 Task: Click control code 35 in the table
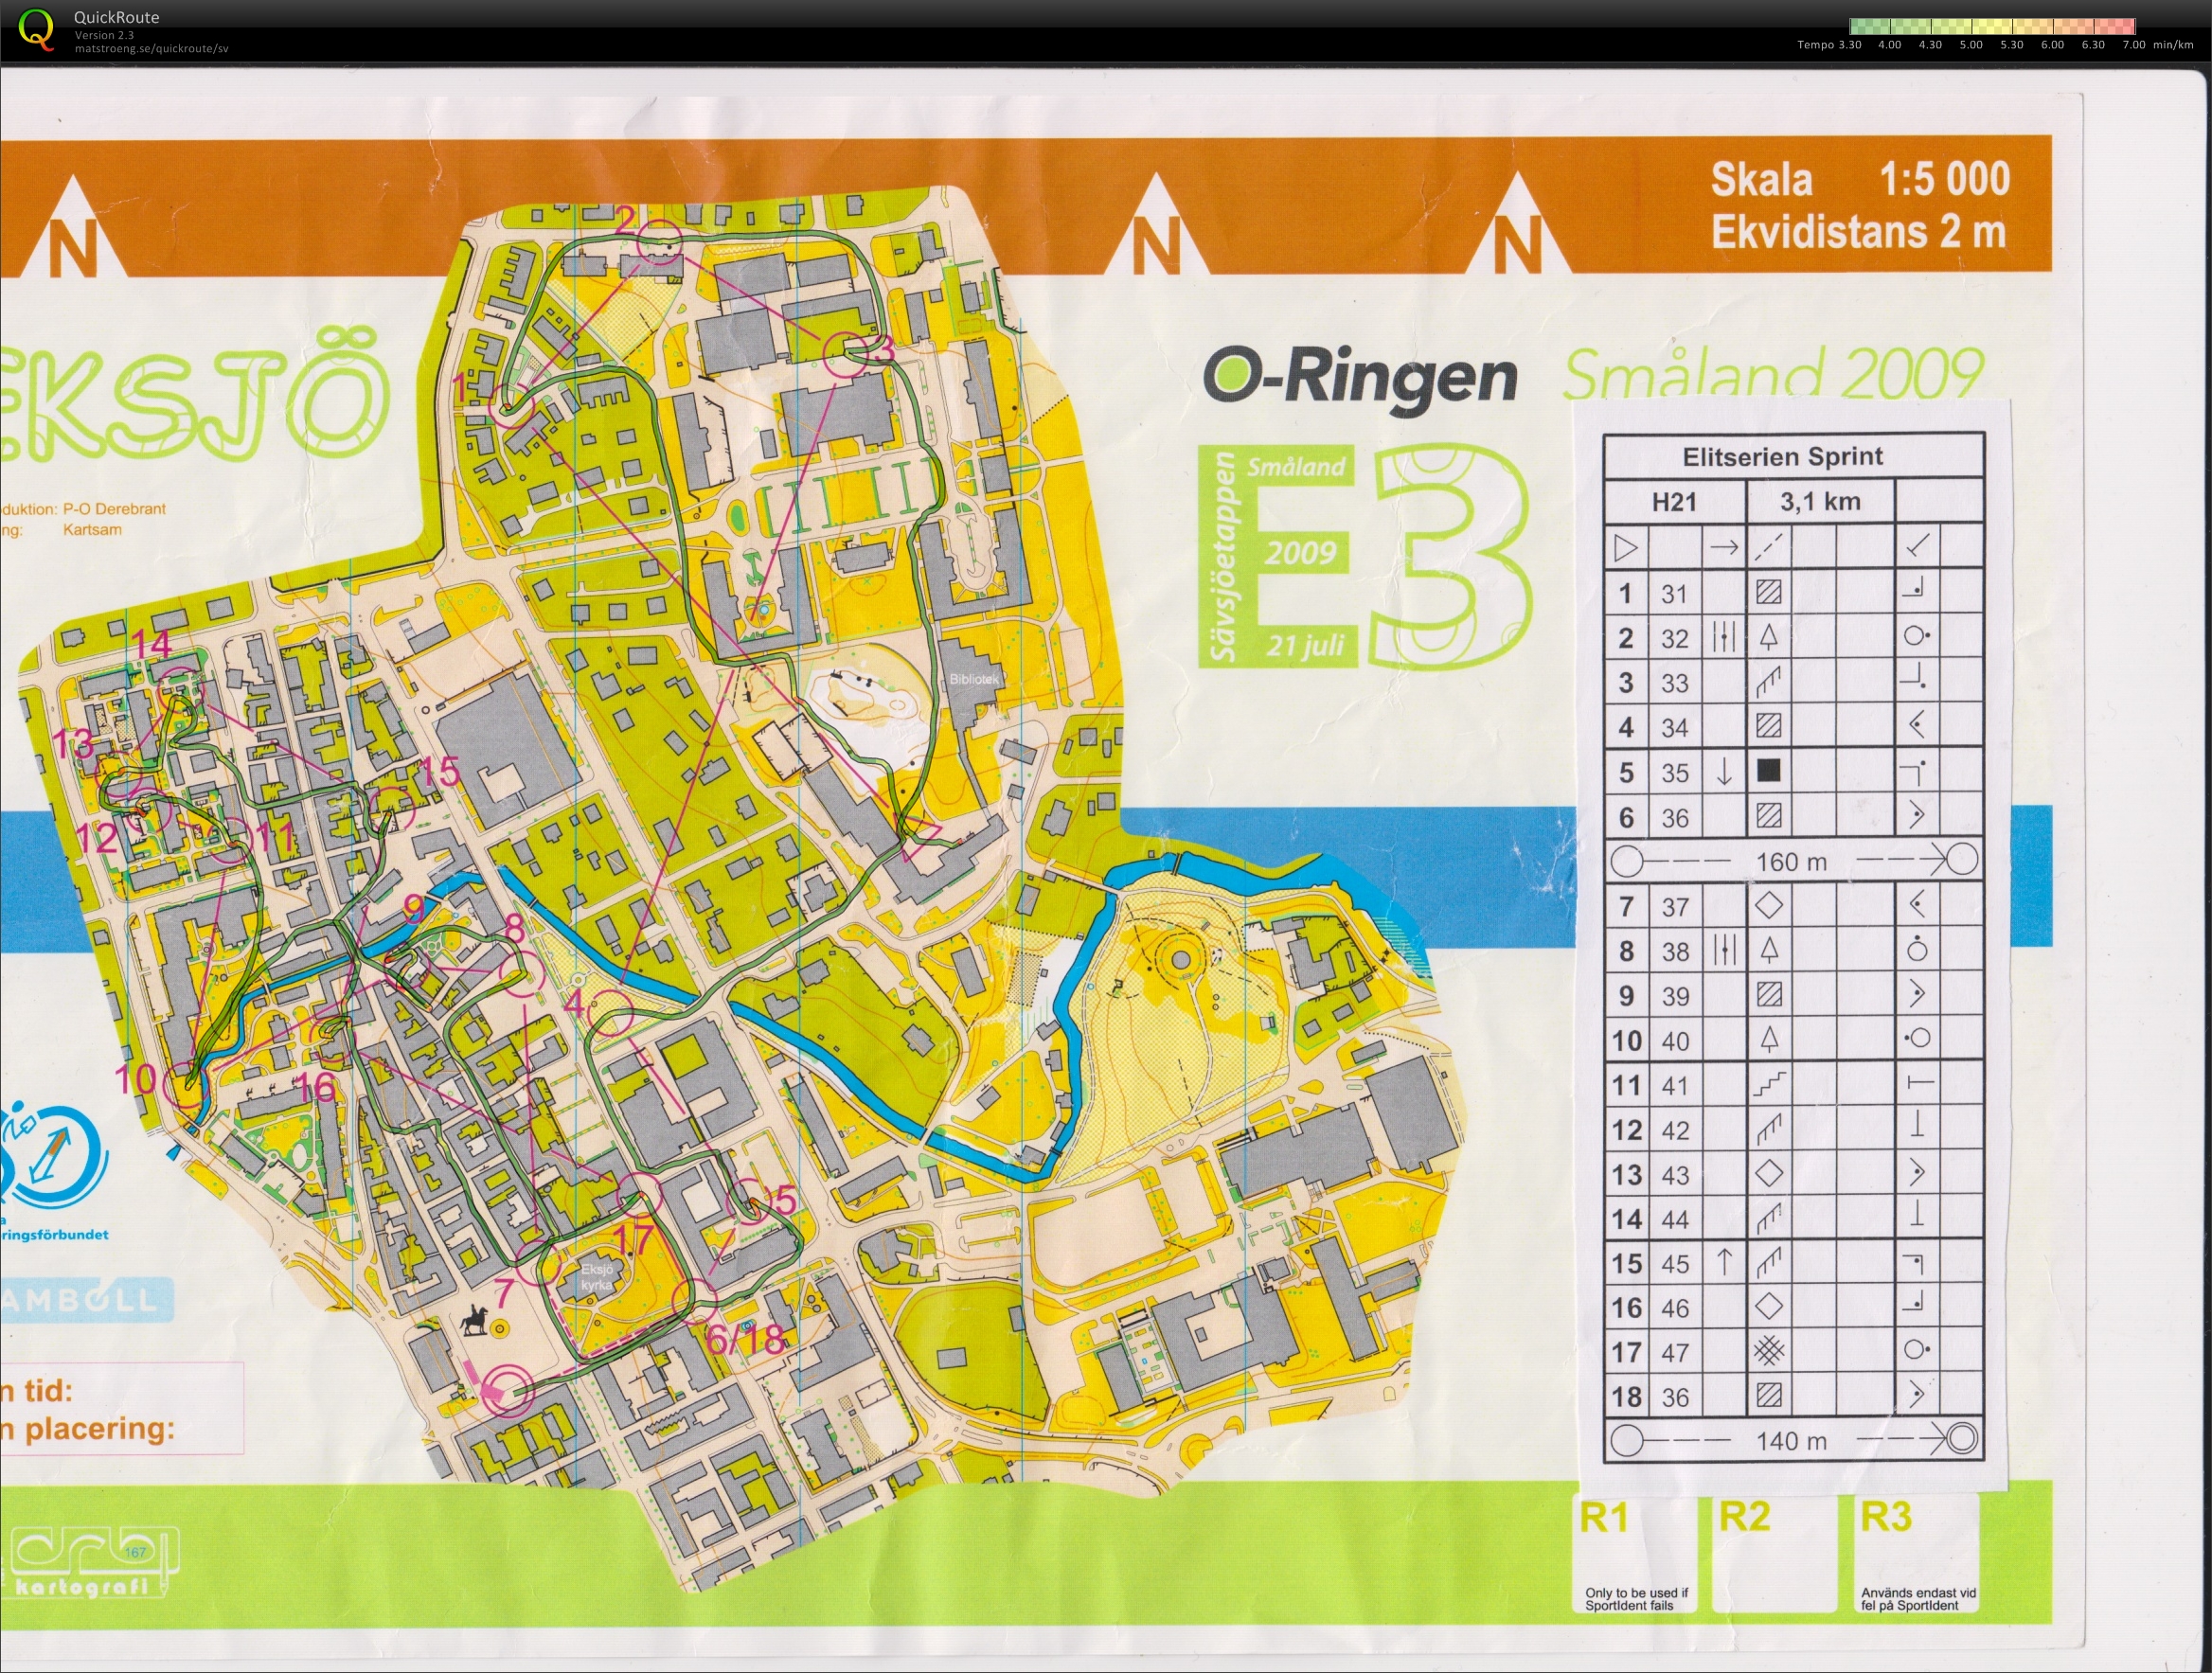1674,773
